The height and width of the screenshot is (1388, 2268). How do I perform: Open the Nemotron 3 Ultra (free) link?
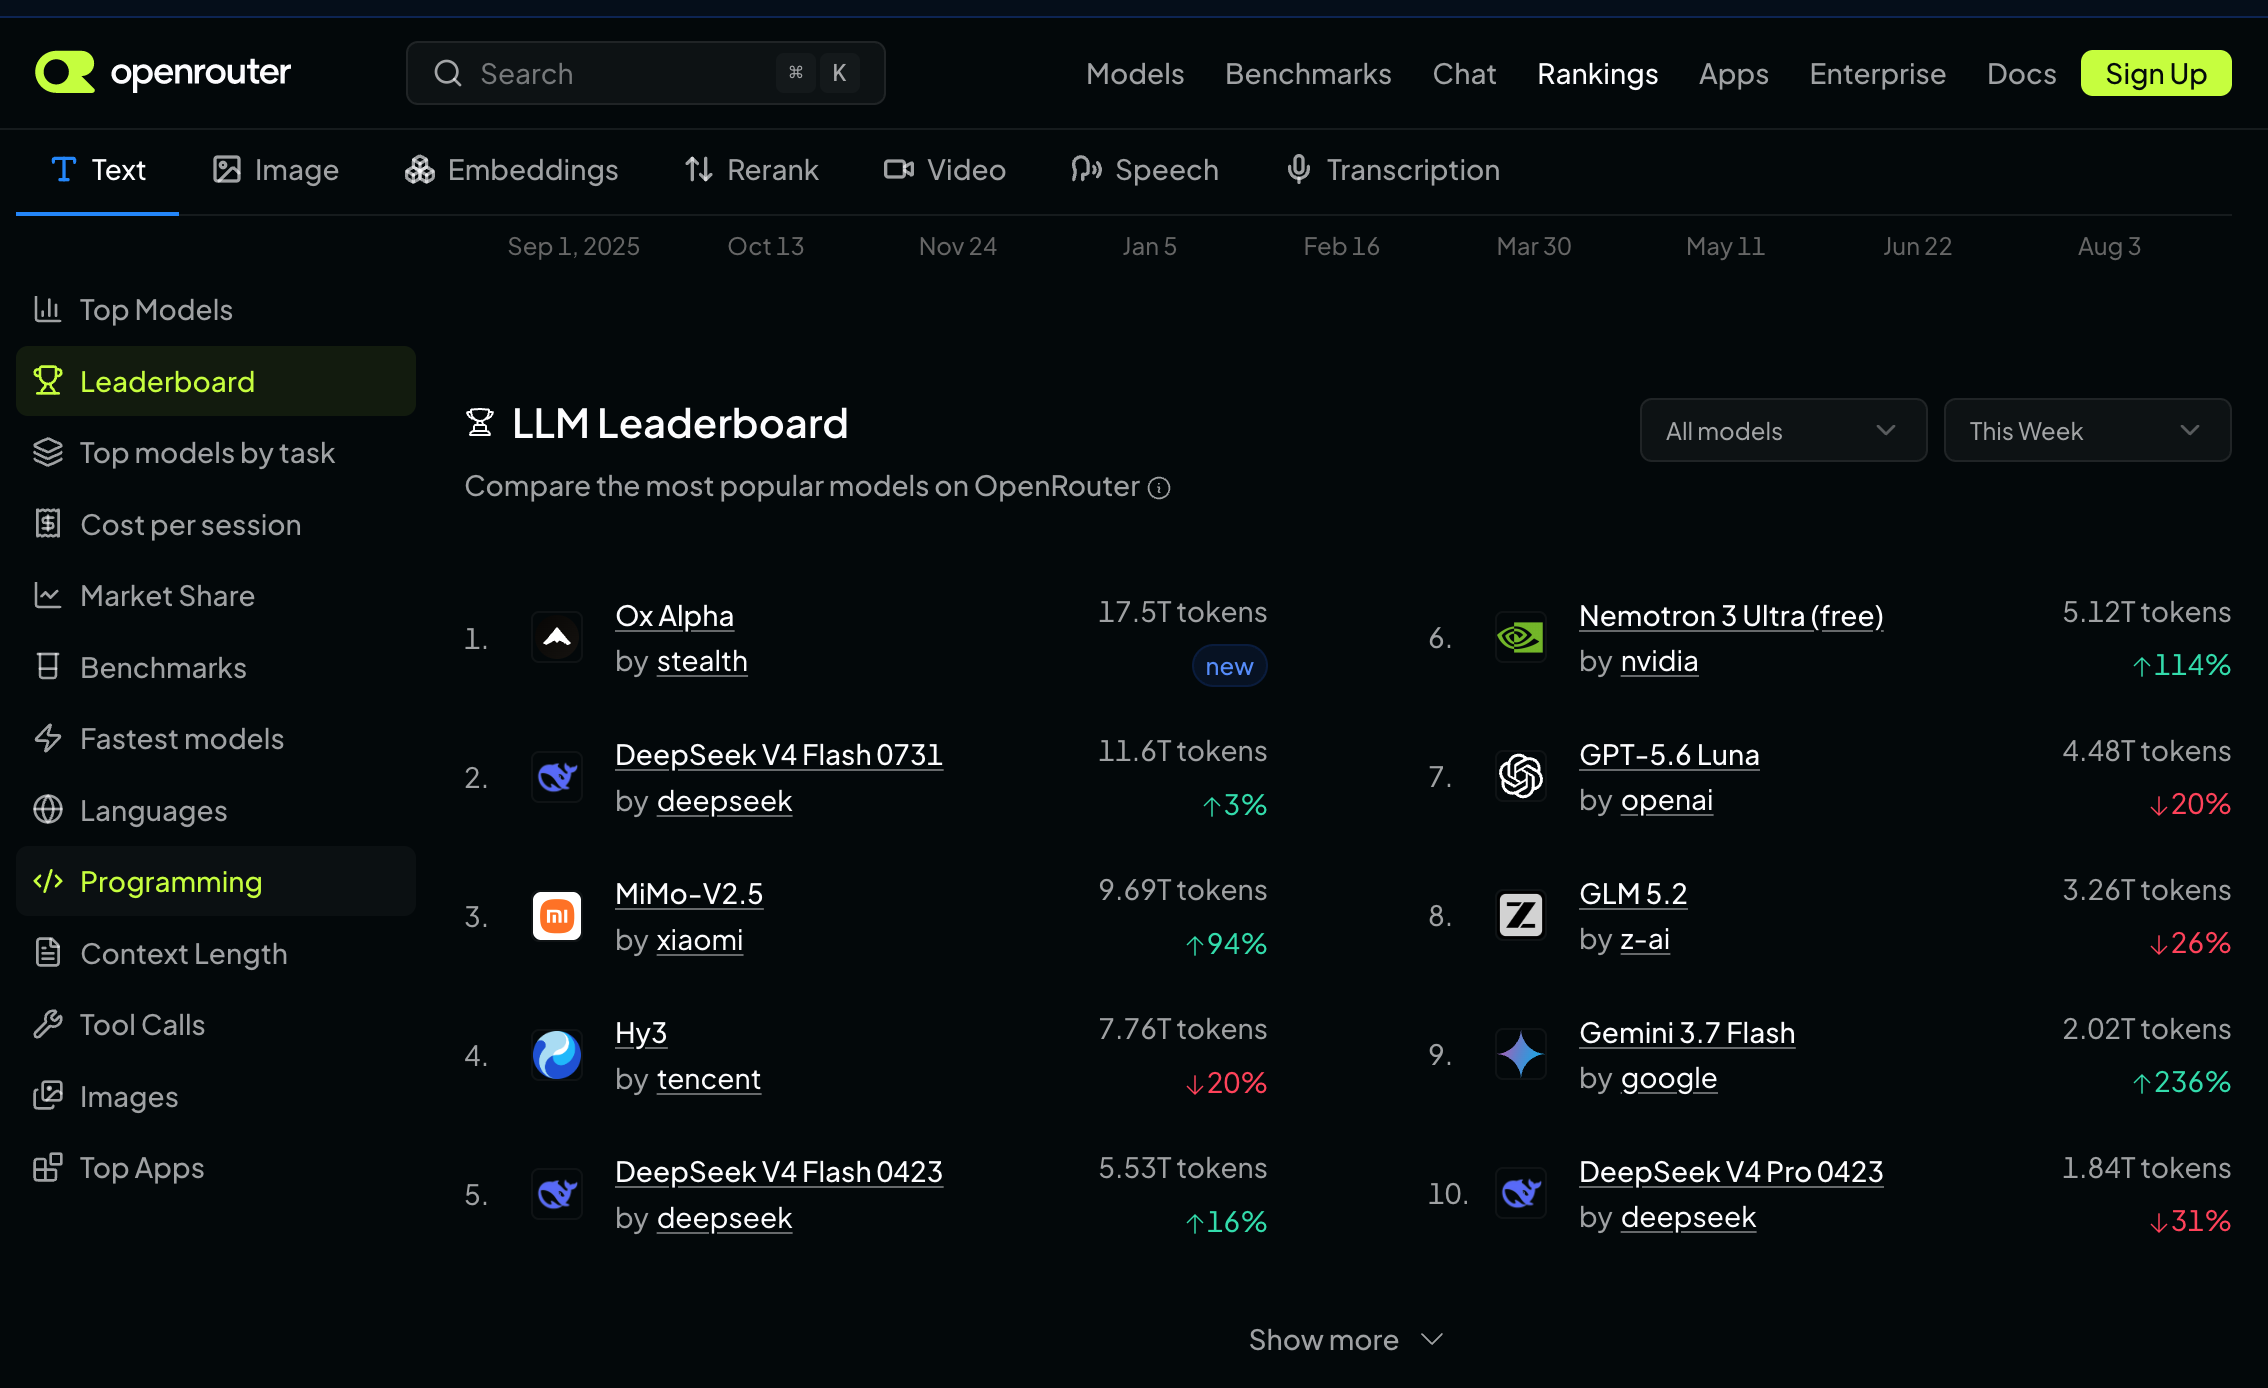pos(1731,616)
